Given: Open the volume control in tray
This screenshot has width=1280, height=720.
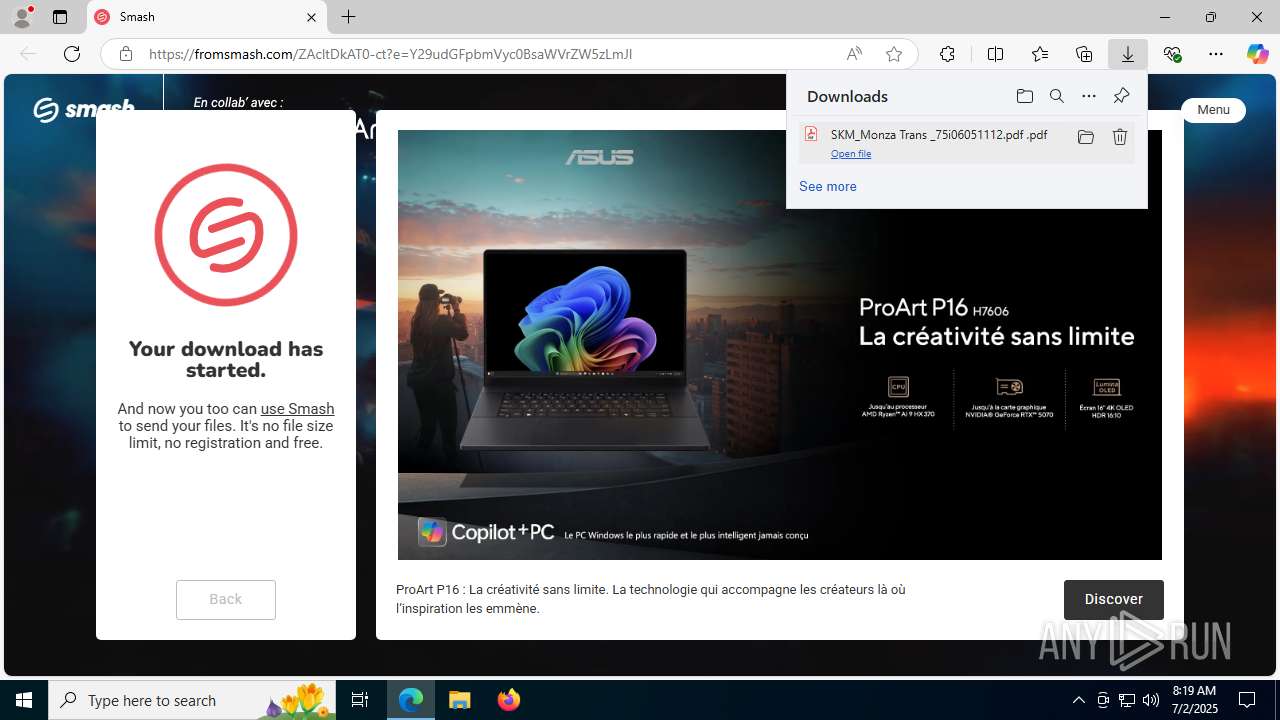Looking at the screenshot, I should [x=1151, y=700].
